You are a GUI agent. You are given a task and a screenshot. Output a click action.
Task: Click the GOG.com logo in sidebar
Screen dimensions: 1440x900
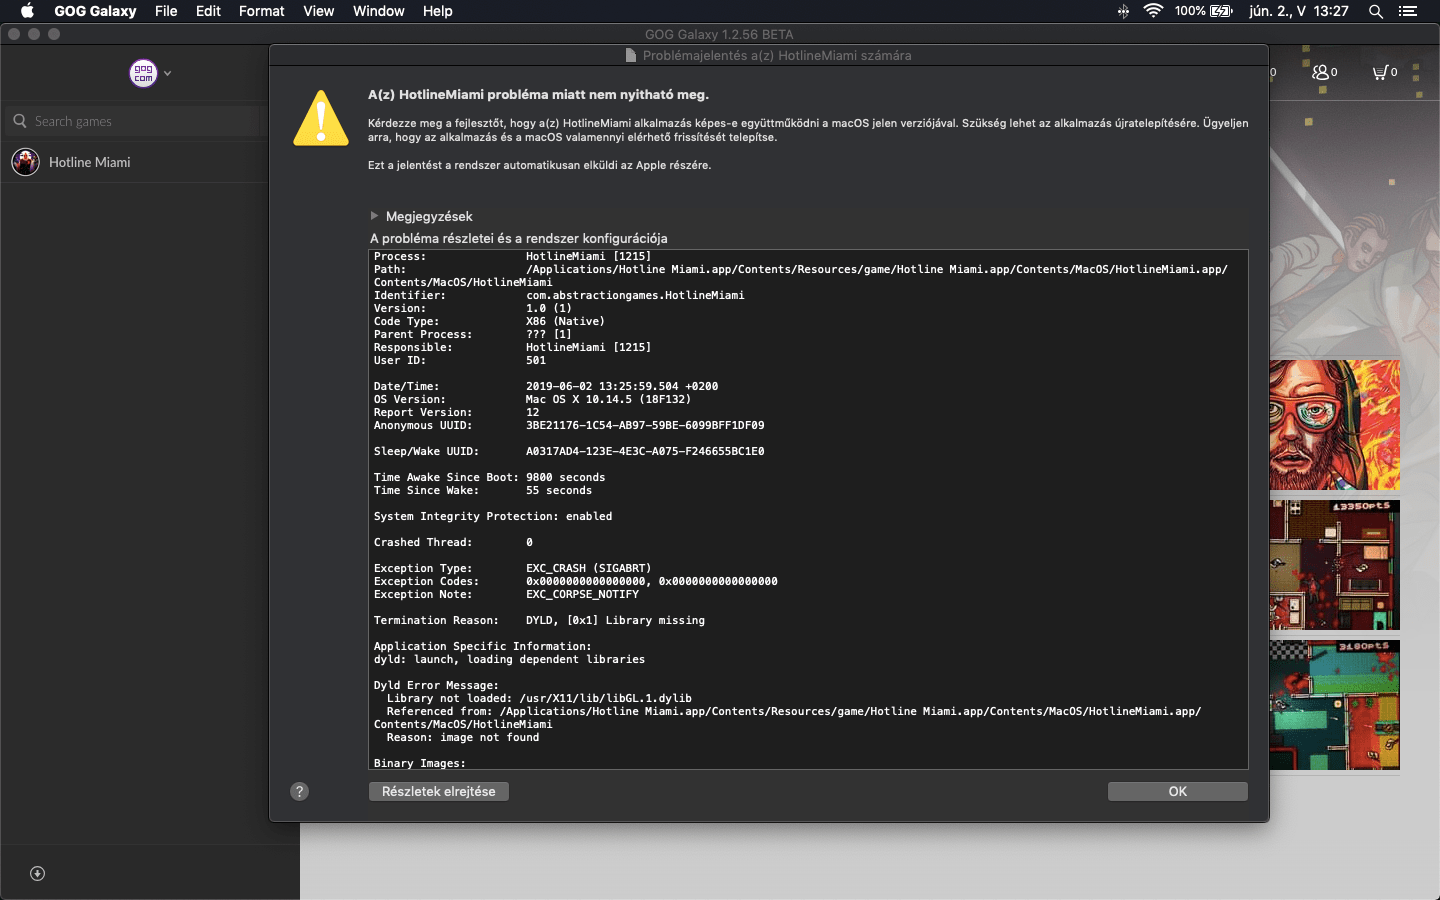tap(144, 73)
